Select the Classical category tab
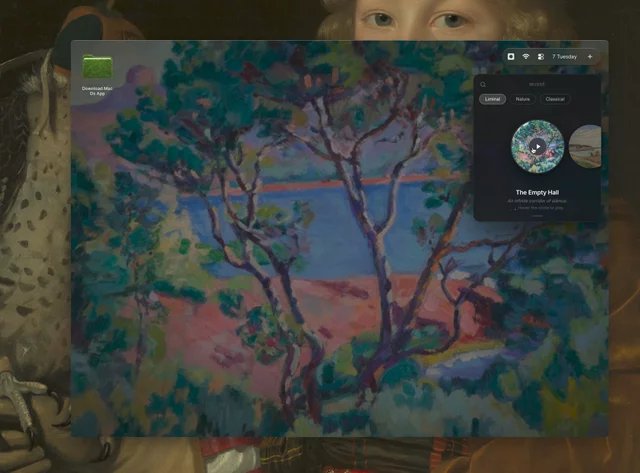The image size is (640, 473). tap(555, 99)
